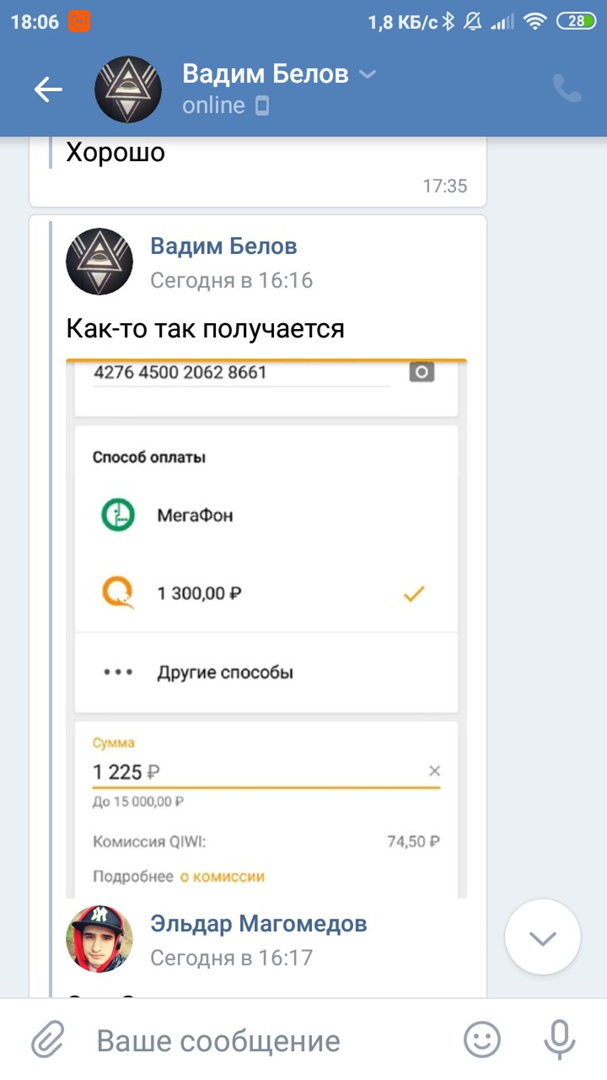Open forwarded sender name Вадим Белов
This screenshot has height=1080, width=607.
click(223, 246)
